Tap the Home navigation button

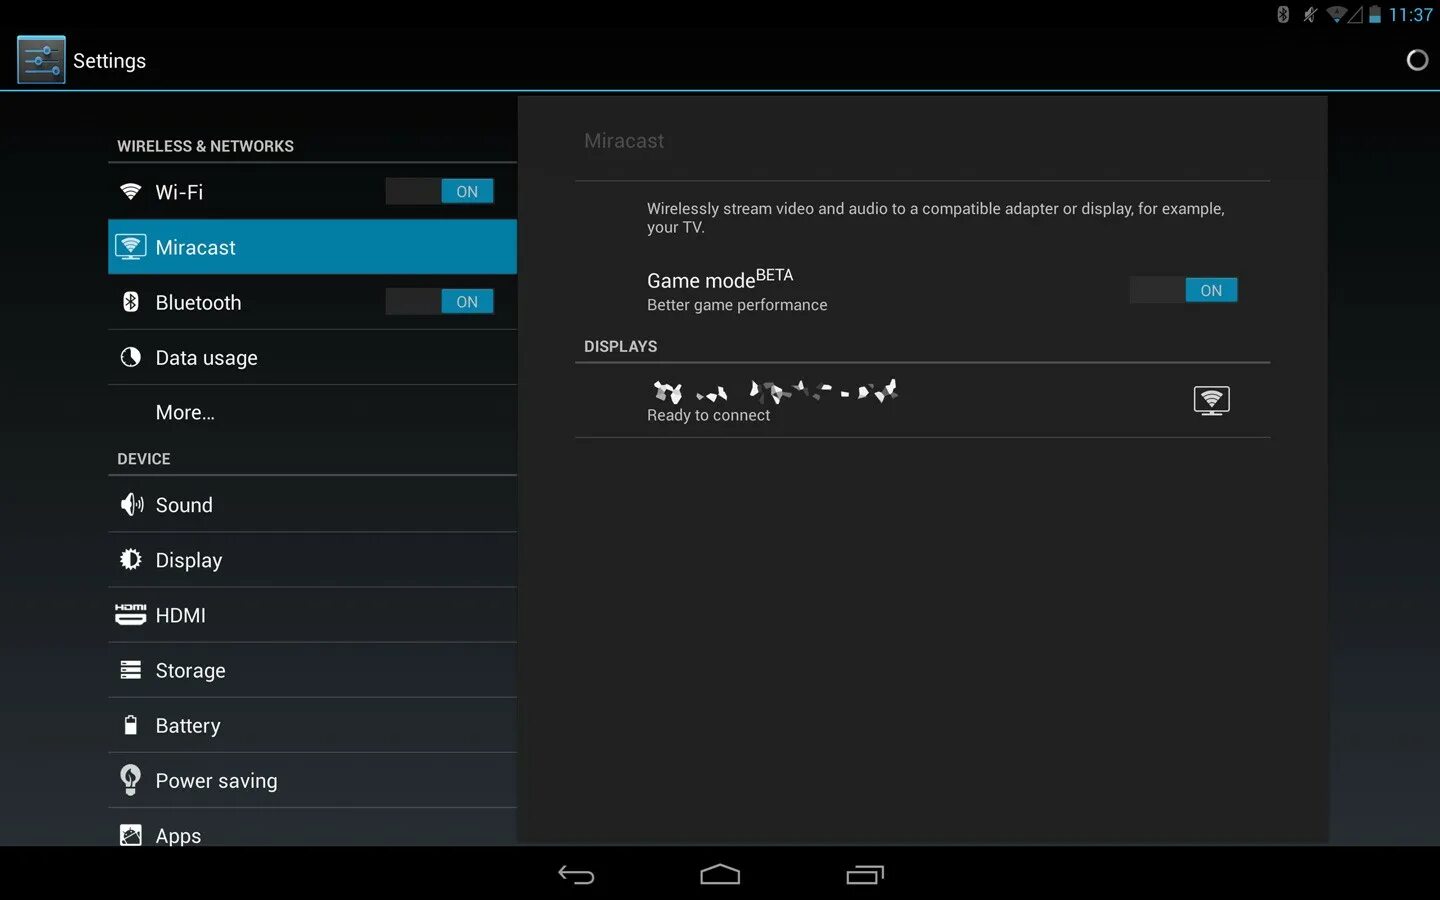coord(720,875)
